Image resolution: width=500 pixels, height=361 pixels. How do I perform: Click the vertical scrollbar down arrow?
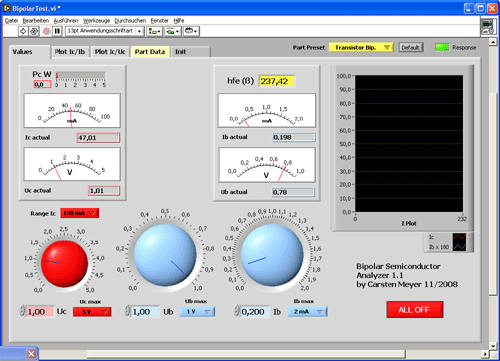point(493,346)
